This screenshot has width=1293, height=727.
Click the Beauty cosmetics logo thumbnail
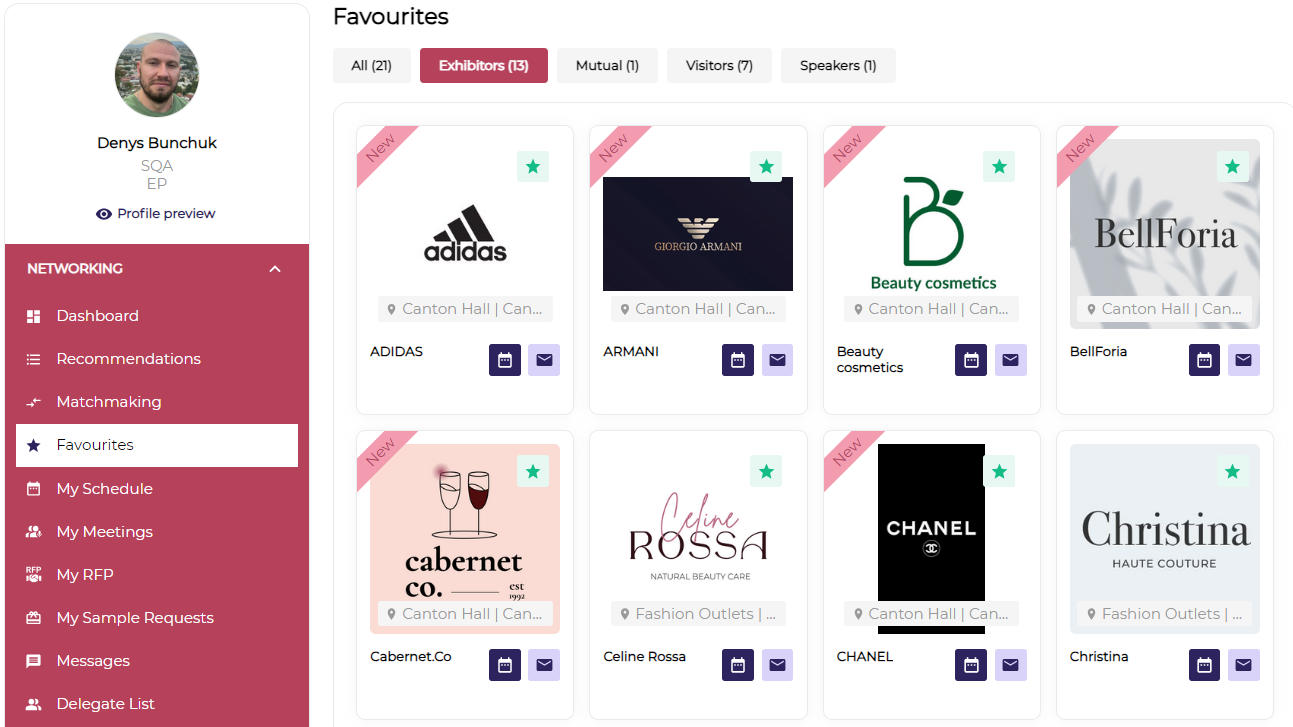[x=933, y=234]
